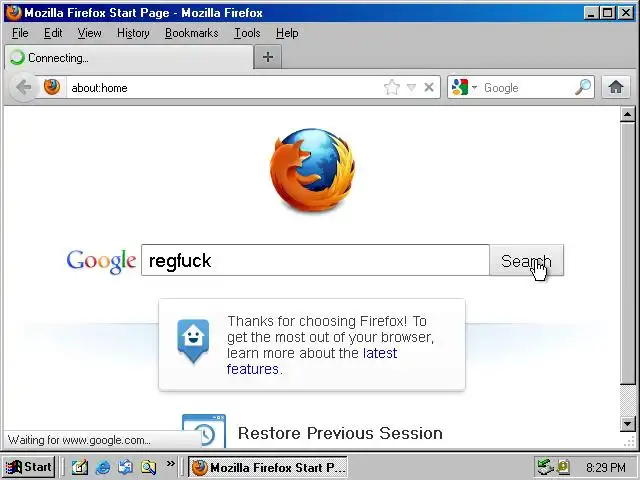Click the scroll down arrow
Image resolution: width=640 pixels, height=480 pixels.
[627, 423]
